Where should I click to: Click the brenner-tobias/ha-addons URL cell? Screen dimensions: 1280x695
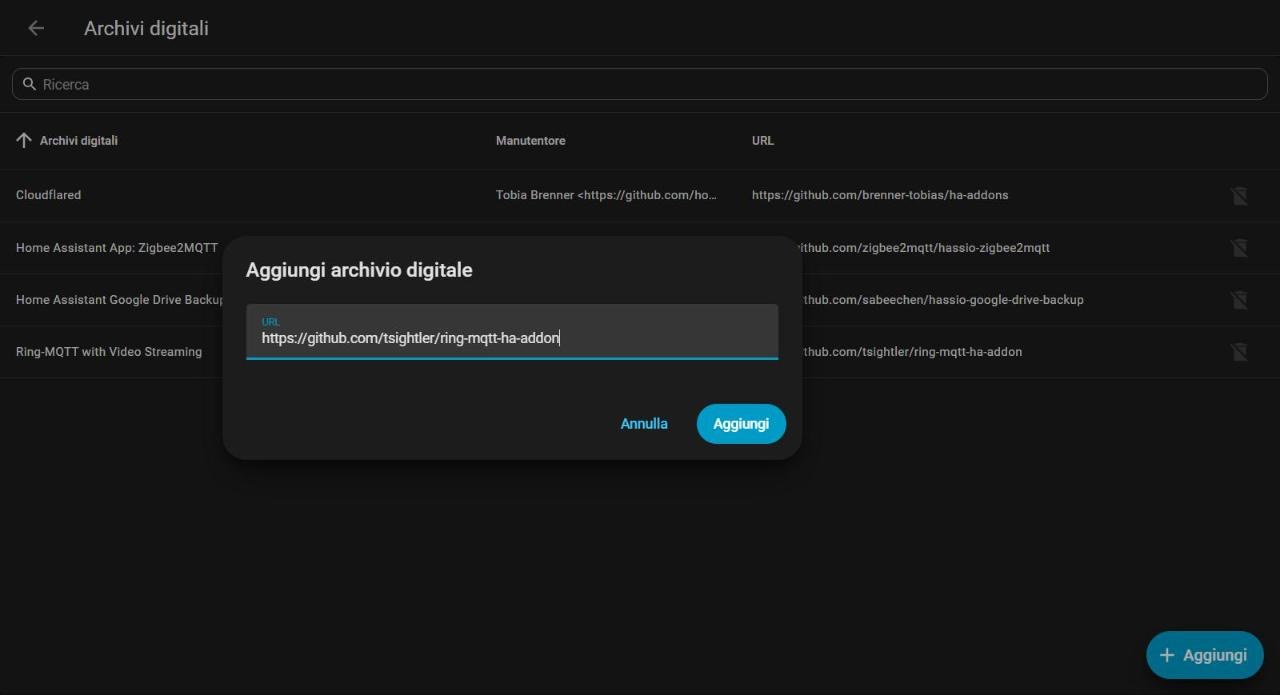tap(880, 195)
